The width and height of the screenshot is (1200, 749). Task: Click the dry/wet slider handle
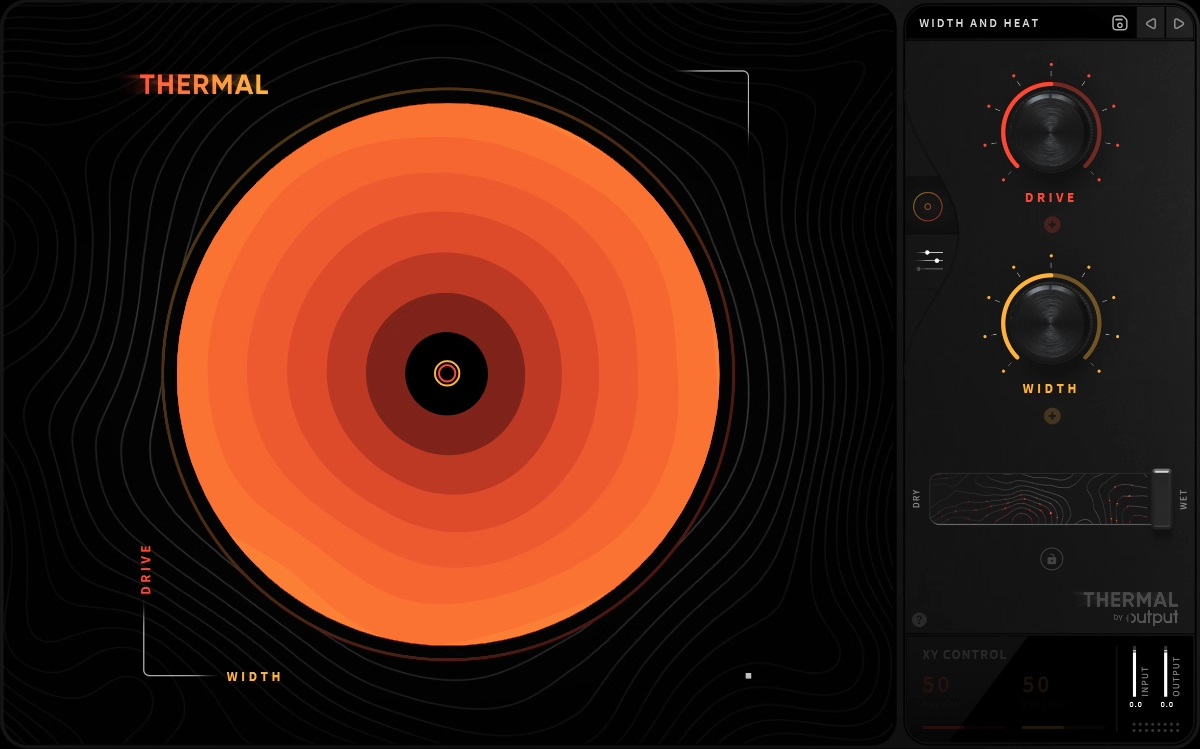click(x=1161, y=498)
